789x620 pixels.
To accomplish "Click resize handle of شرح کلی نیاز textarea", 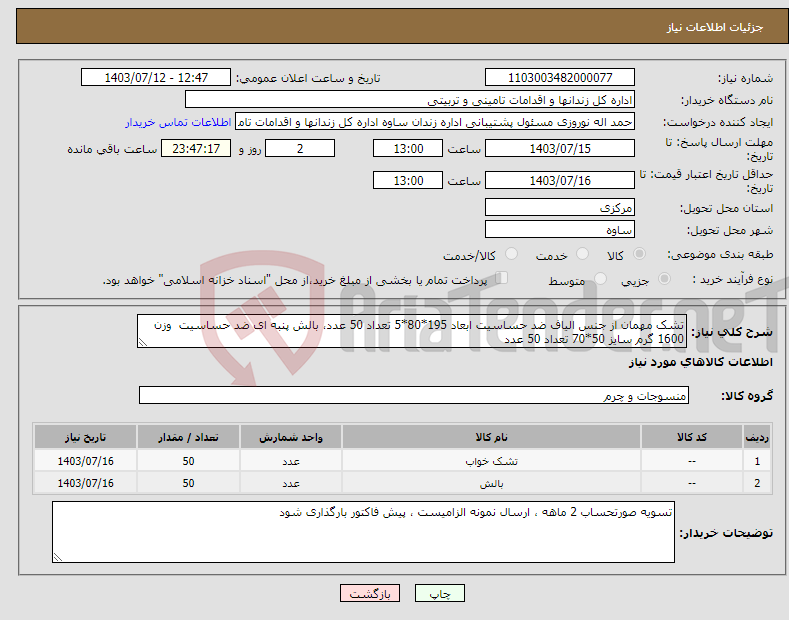I will [143, 343].
